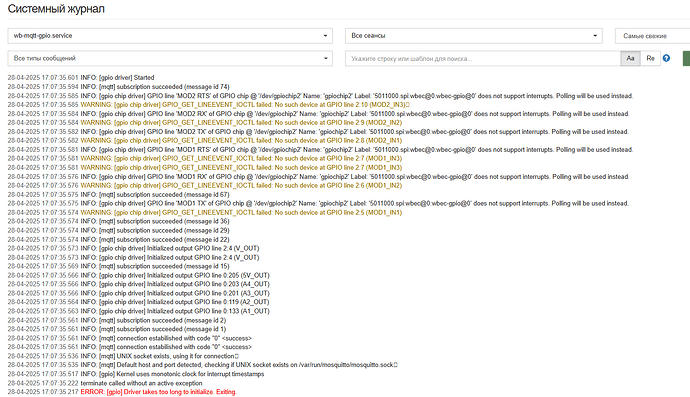Open the 'Все типы сообщений' message type dropdown

[170, 58]
